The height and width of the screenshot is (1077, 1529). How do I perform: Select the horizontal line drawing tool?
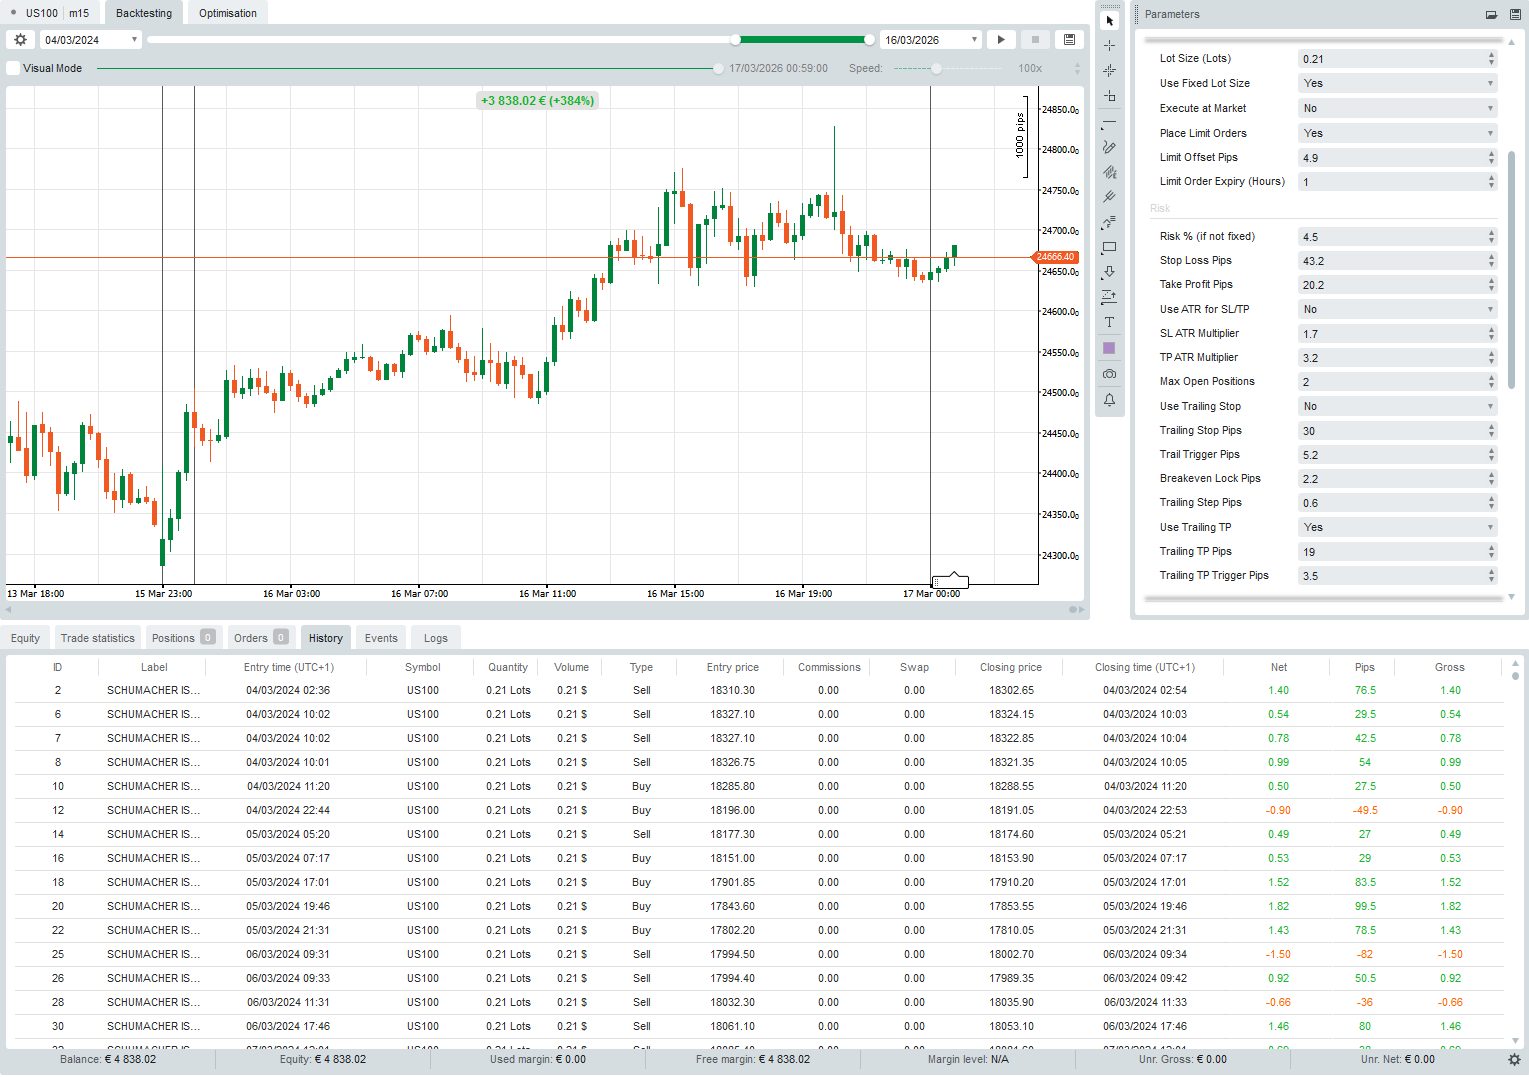click(1109, 122)
